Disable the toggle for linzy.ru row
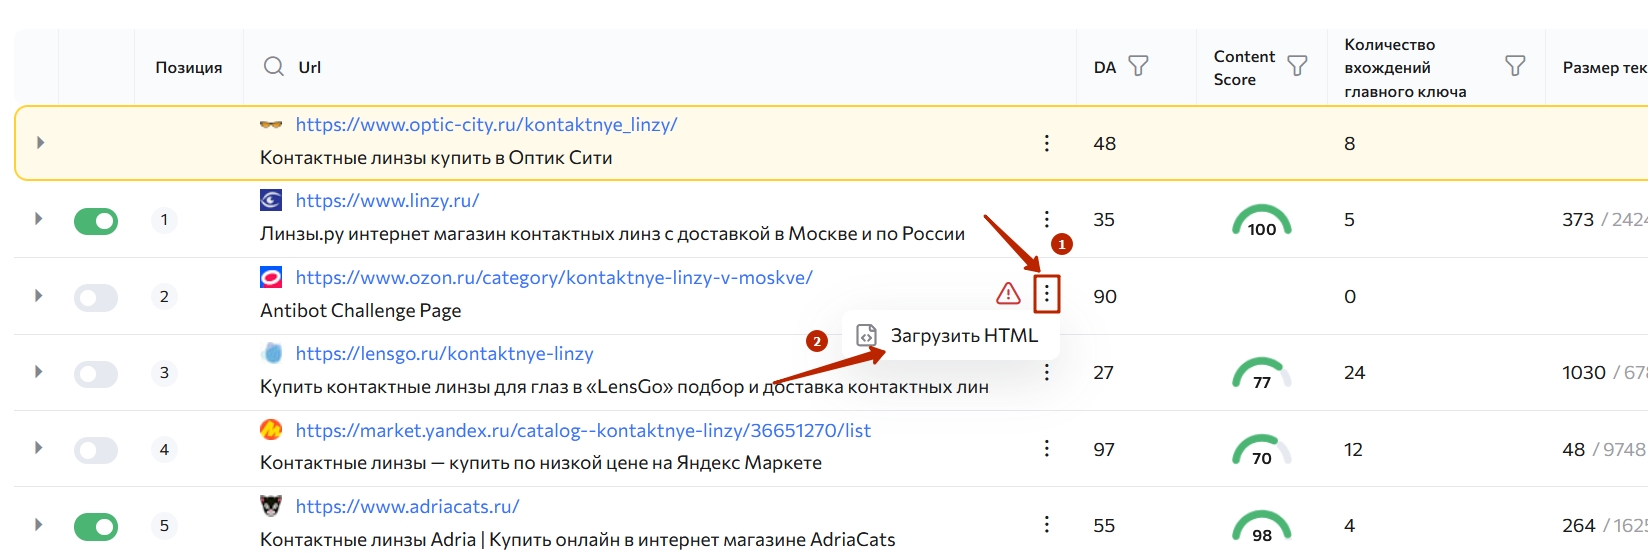1648x556 pixels. coord(96,221)
